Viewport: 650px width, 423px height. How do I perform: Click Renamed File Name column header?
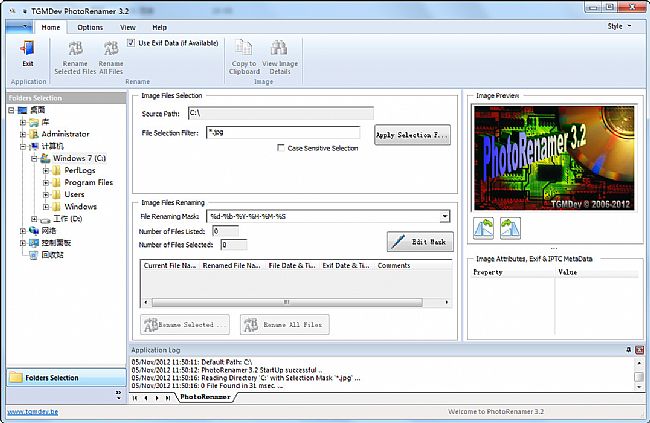pyautogui.click(x=232, y=265)
